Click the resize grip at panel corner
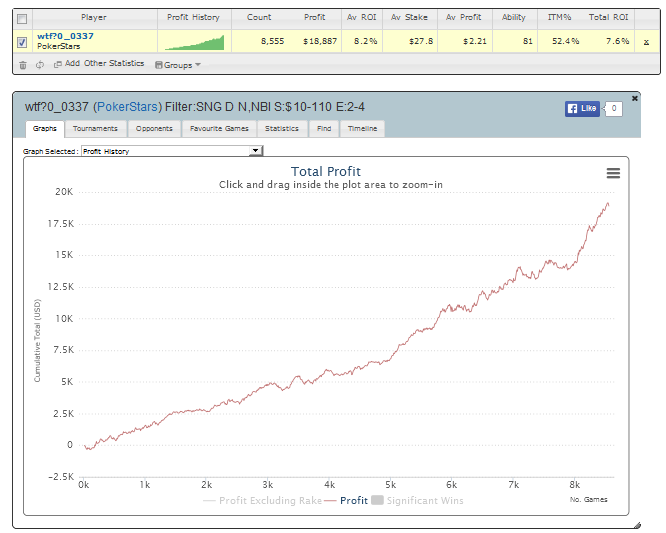 pyautogui.click(x=637, y=525)
